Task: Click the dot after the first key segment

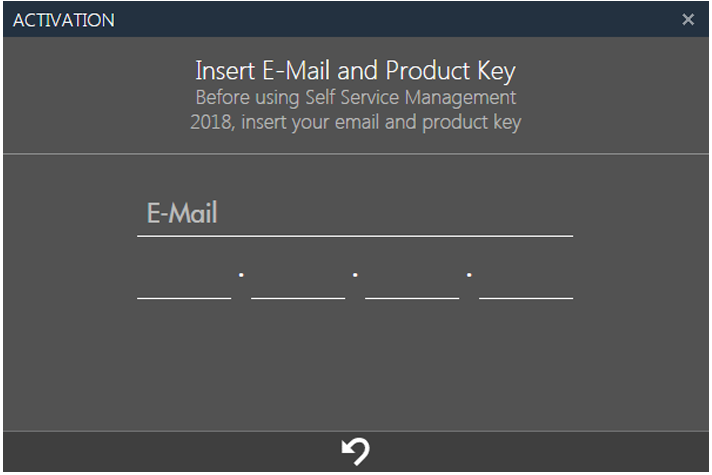Action: [241, 275]
